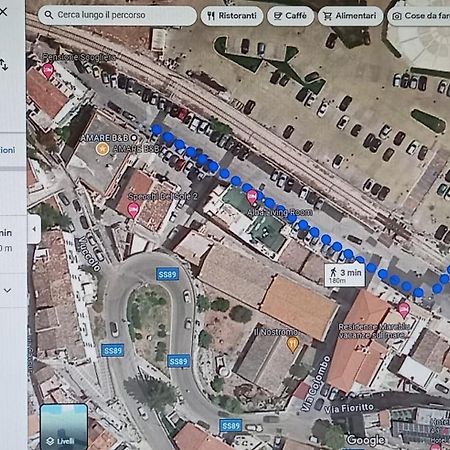
Task: Focus the Cerca lungo il percorso field
Action: click(118, 15)
